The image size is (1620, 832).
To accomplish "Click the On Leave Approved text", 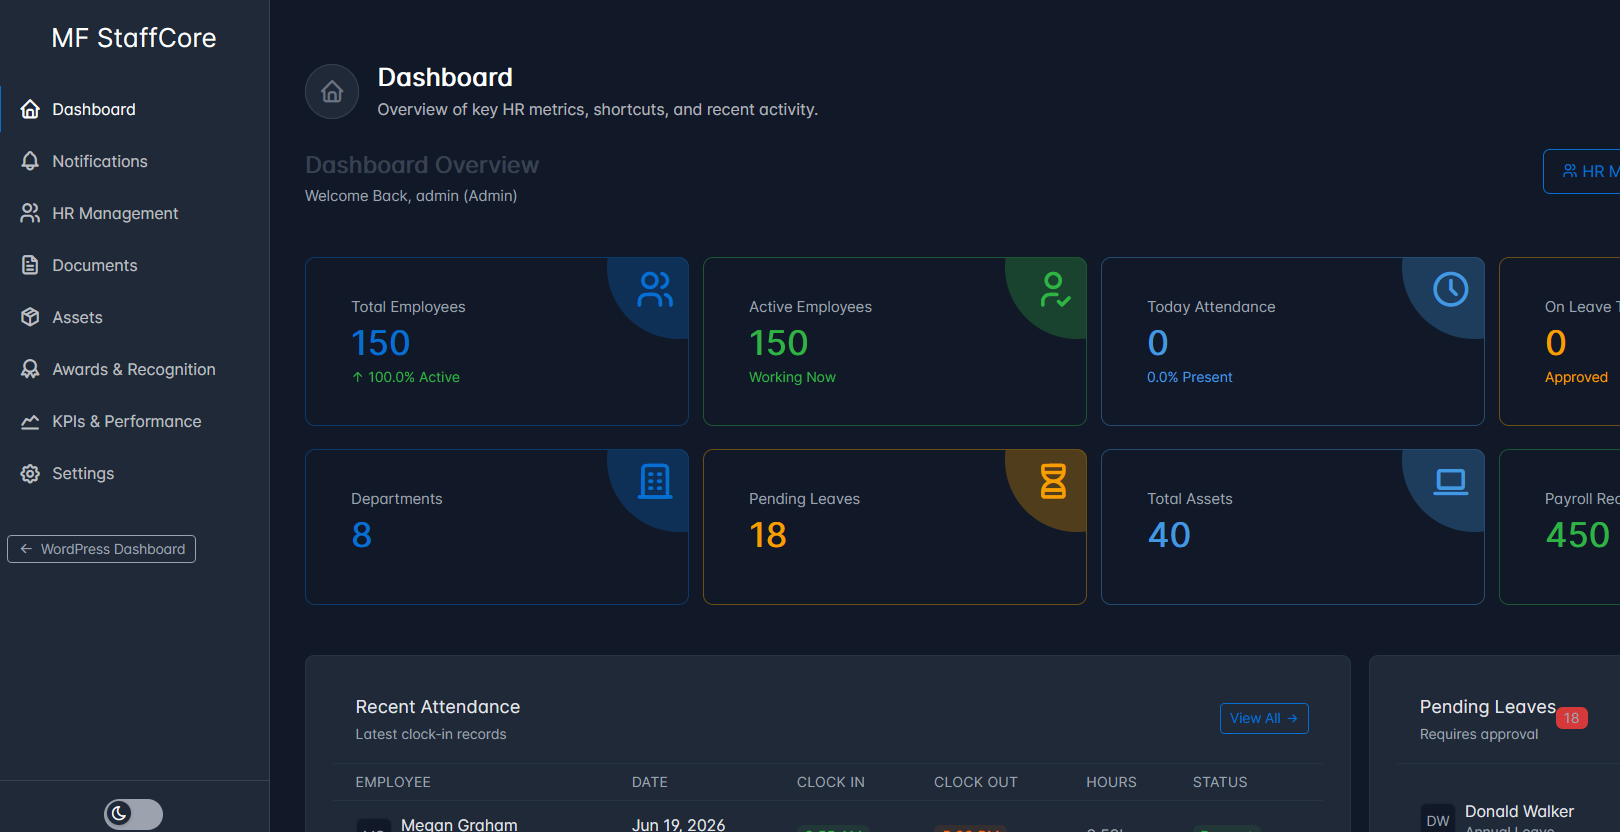I will tap(1576, 377).
